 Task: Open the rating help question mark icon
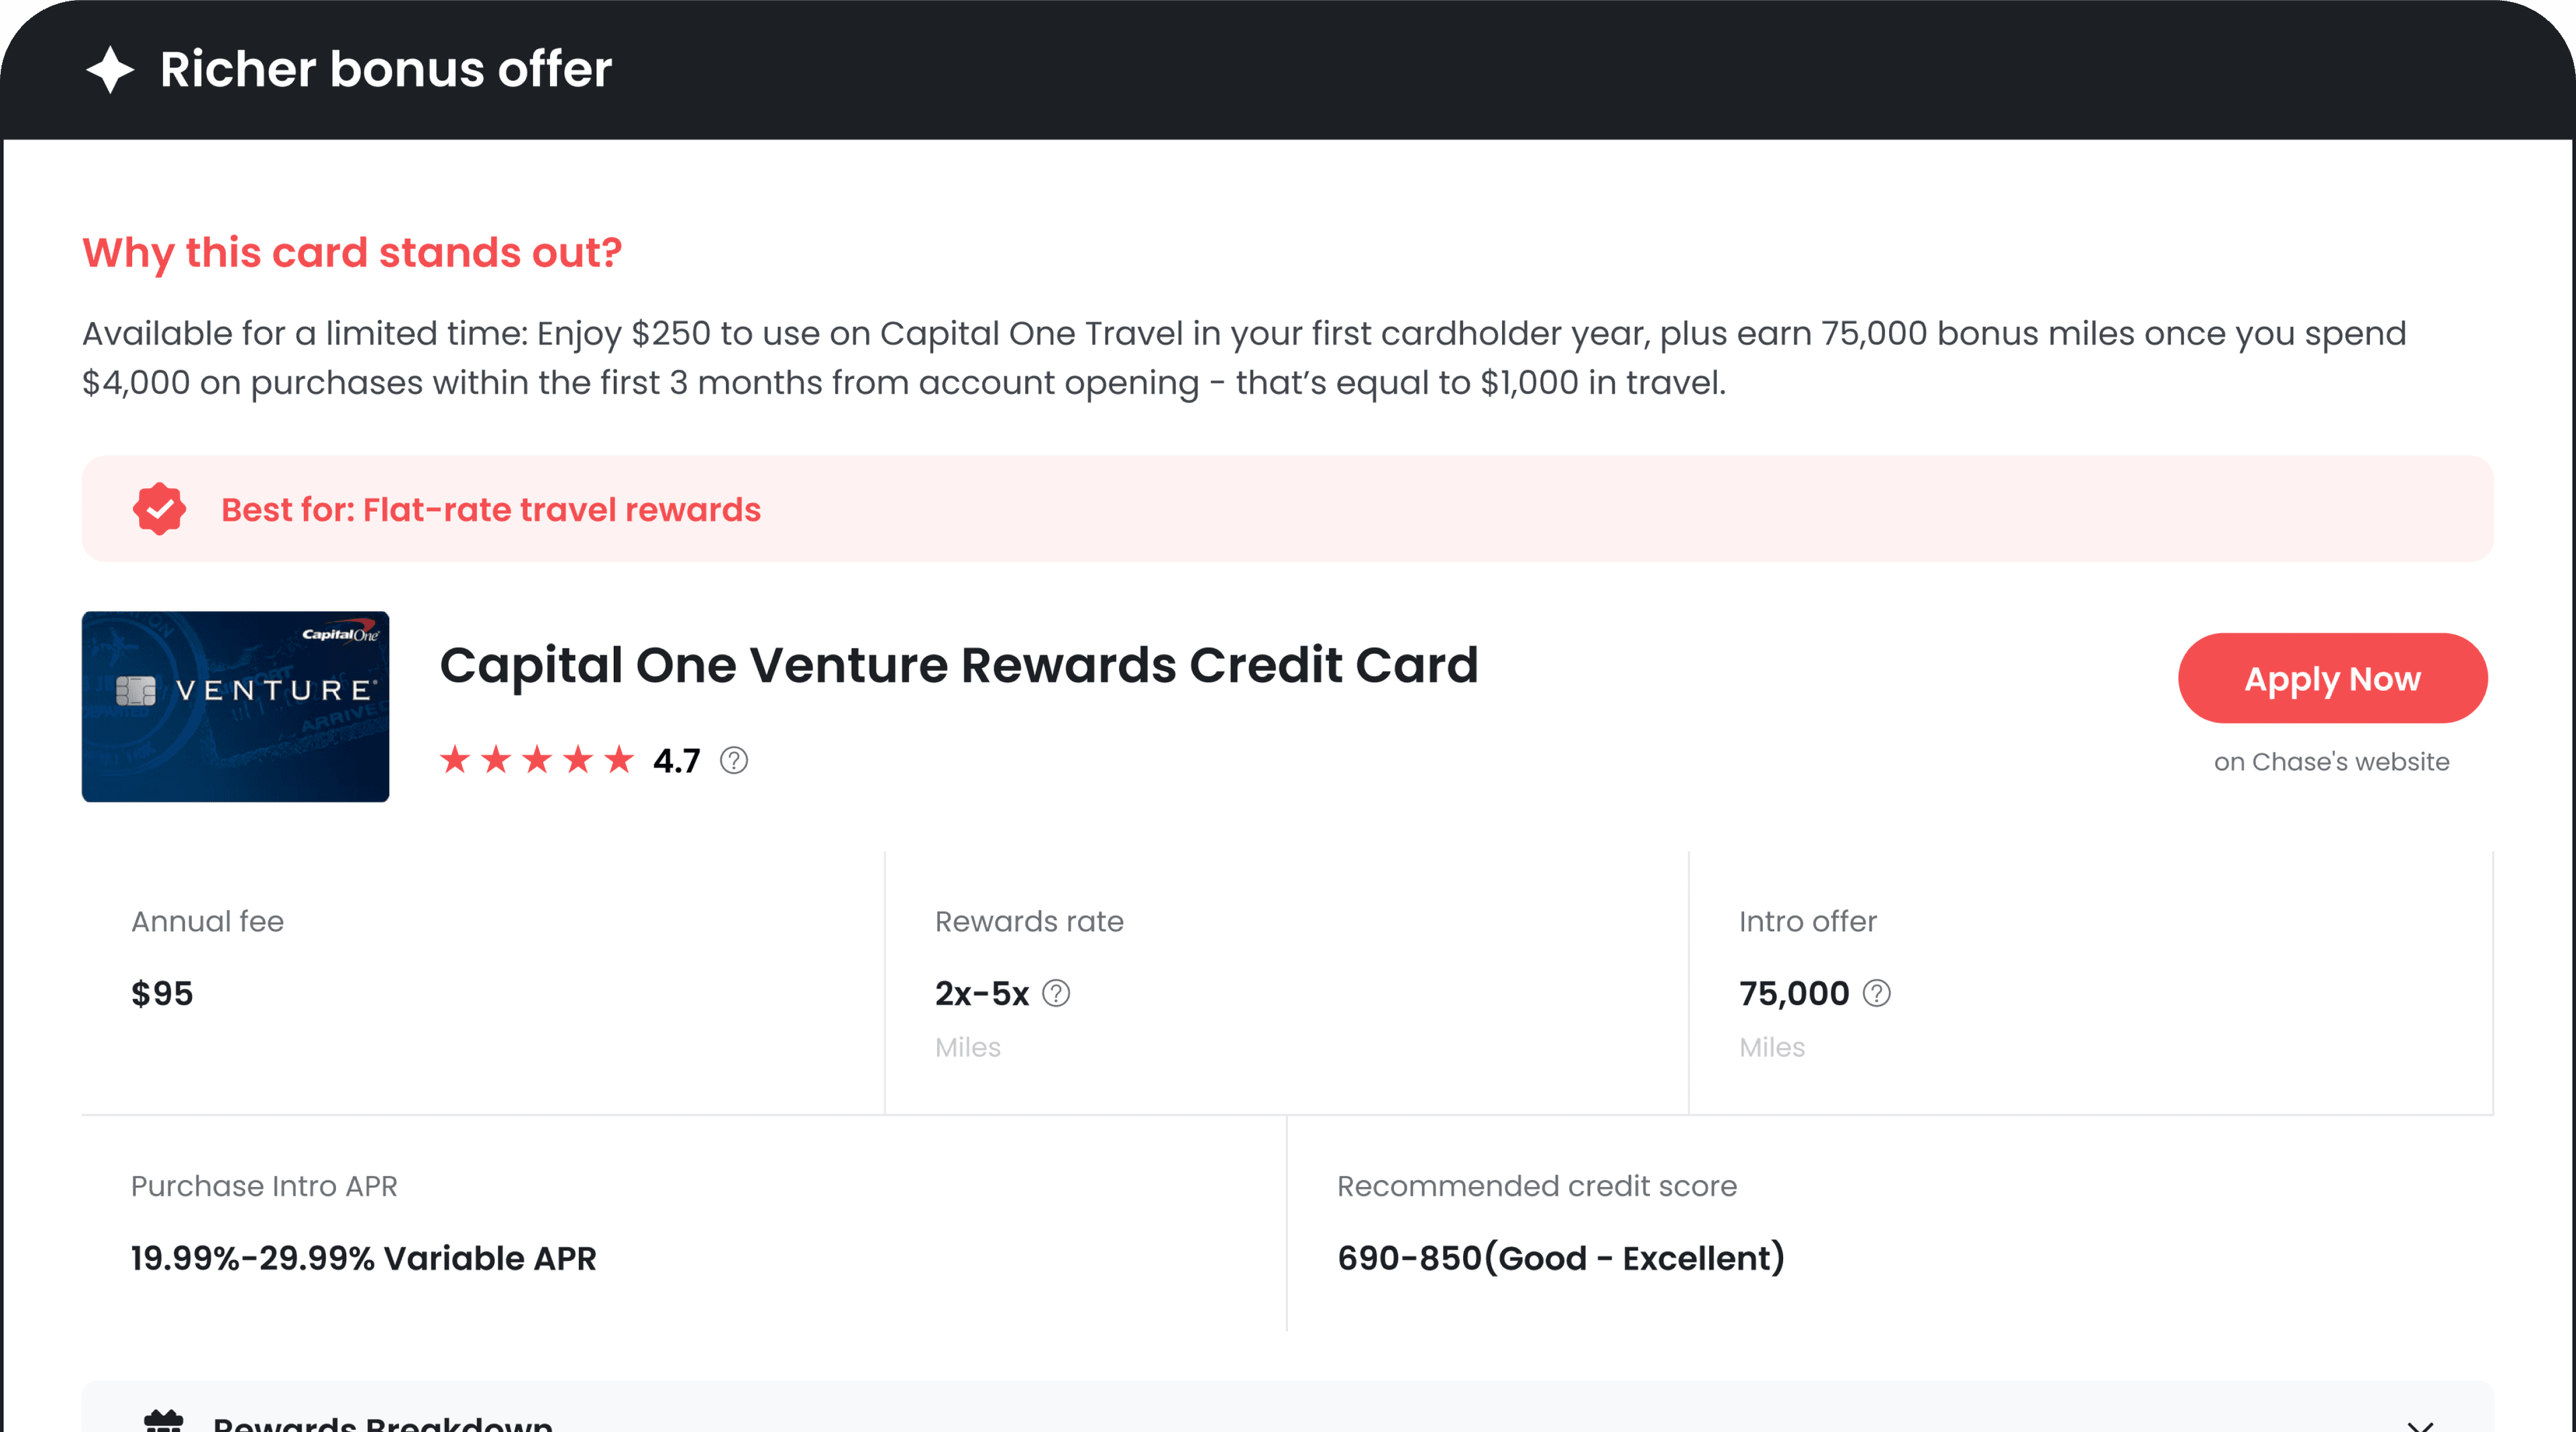click(x=734, y=761)
